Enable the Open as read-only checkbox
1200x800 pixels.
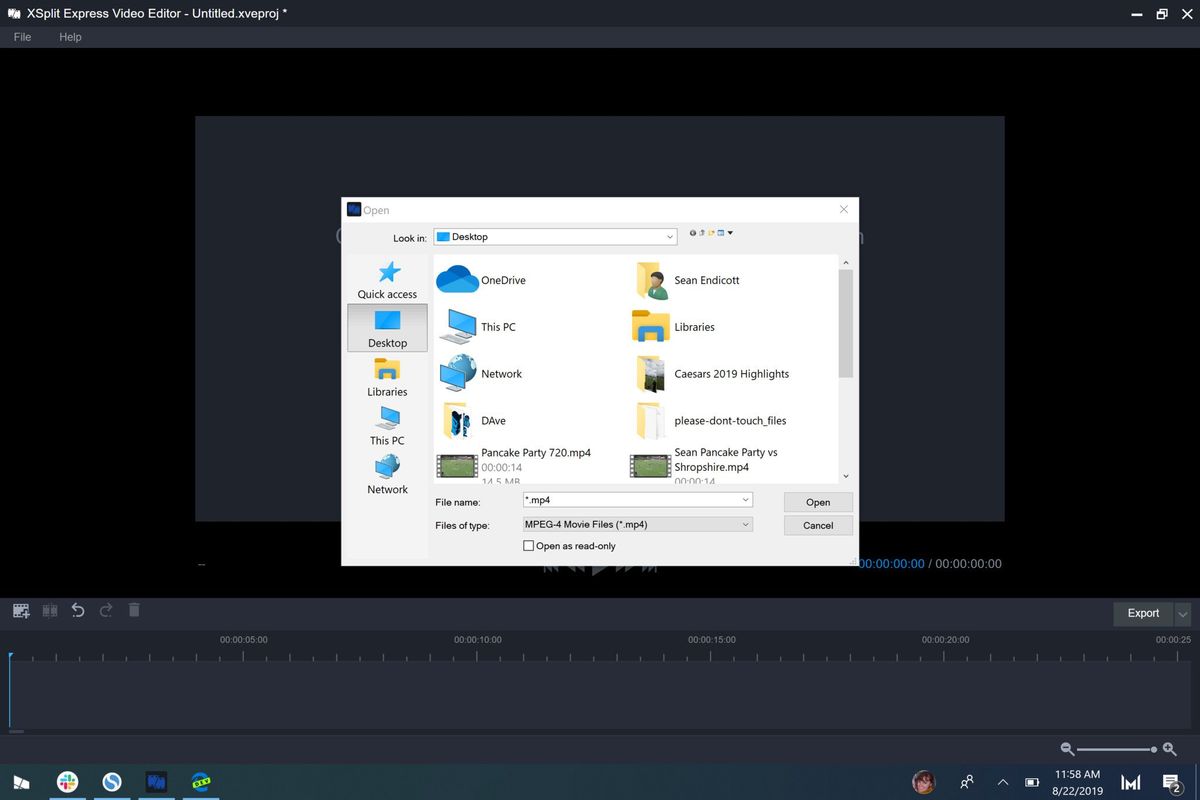point(529,545)
